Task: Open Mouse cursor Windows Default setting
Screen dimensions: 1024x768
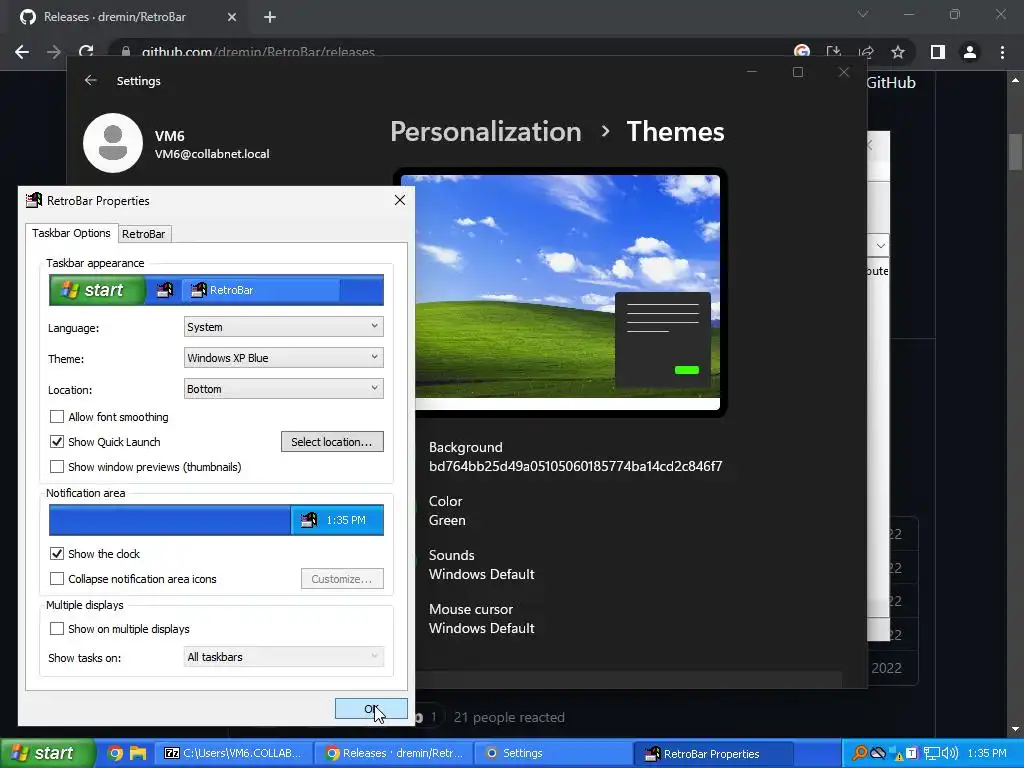Action: [481, 619]
